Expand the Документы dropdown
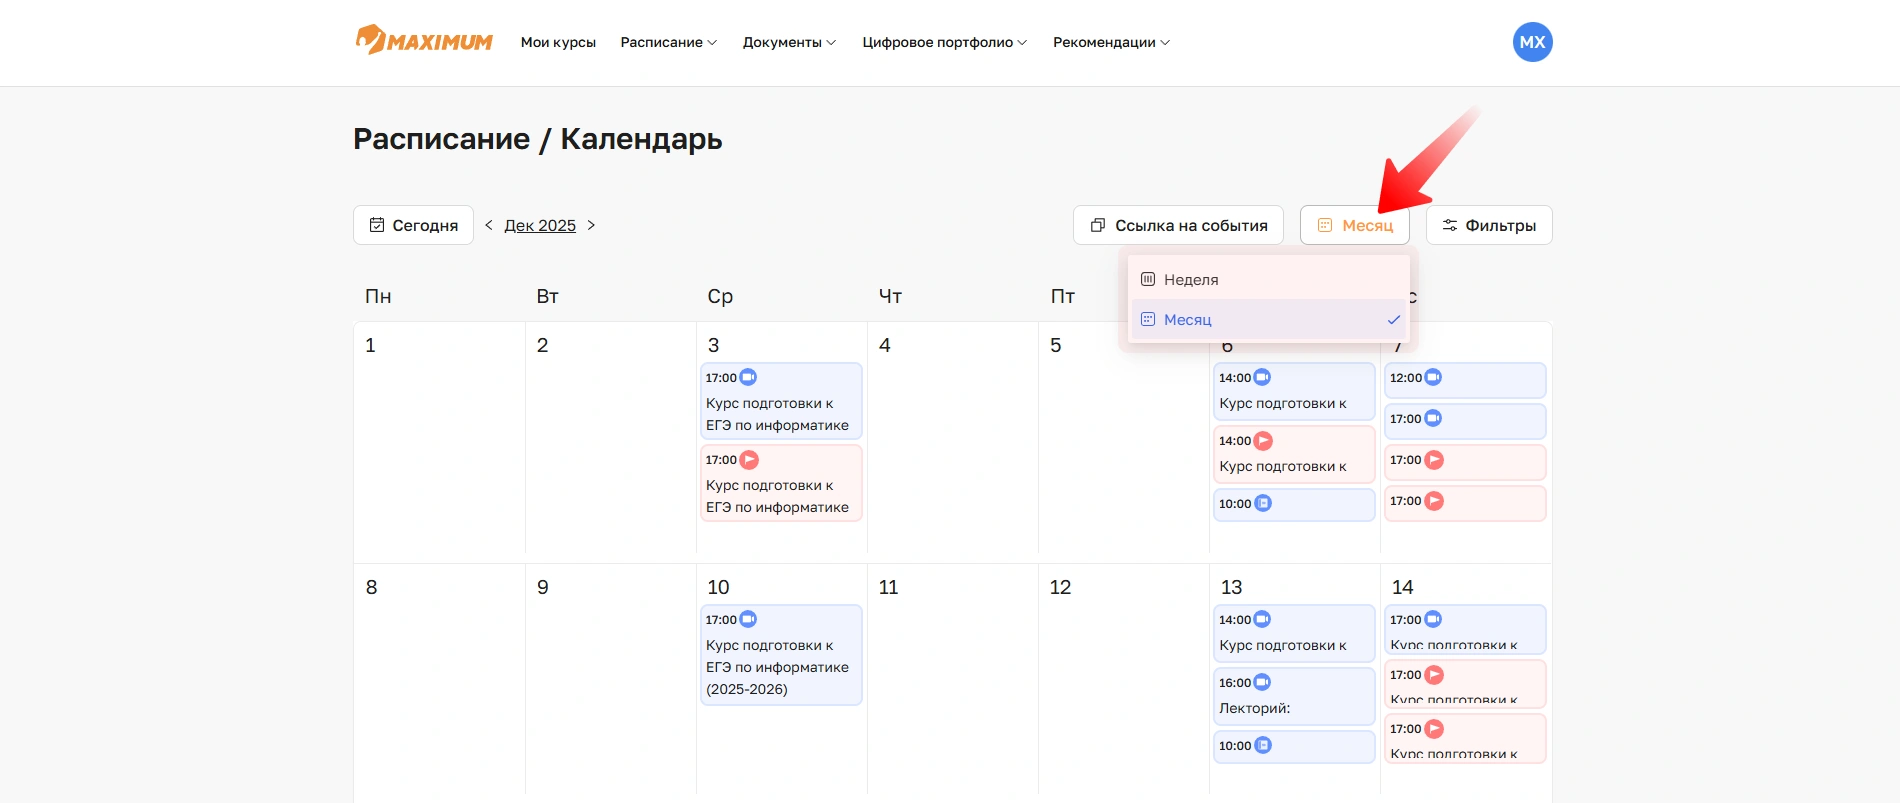 (x=789, y=42)
